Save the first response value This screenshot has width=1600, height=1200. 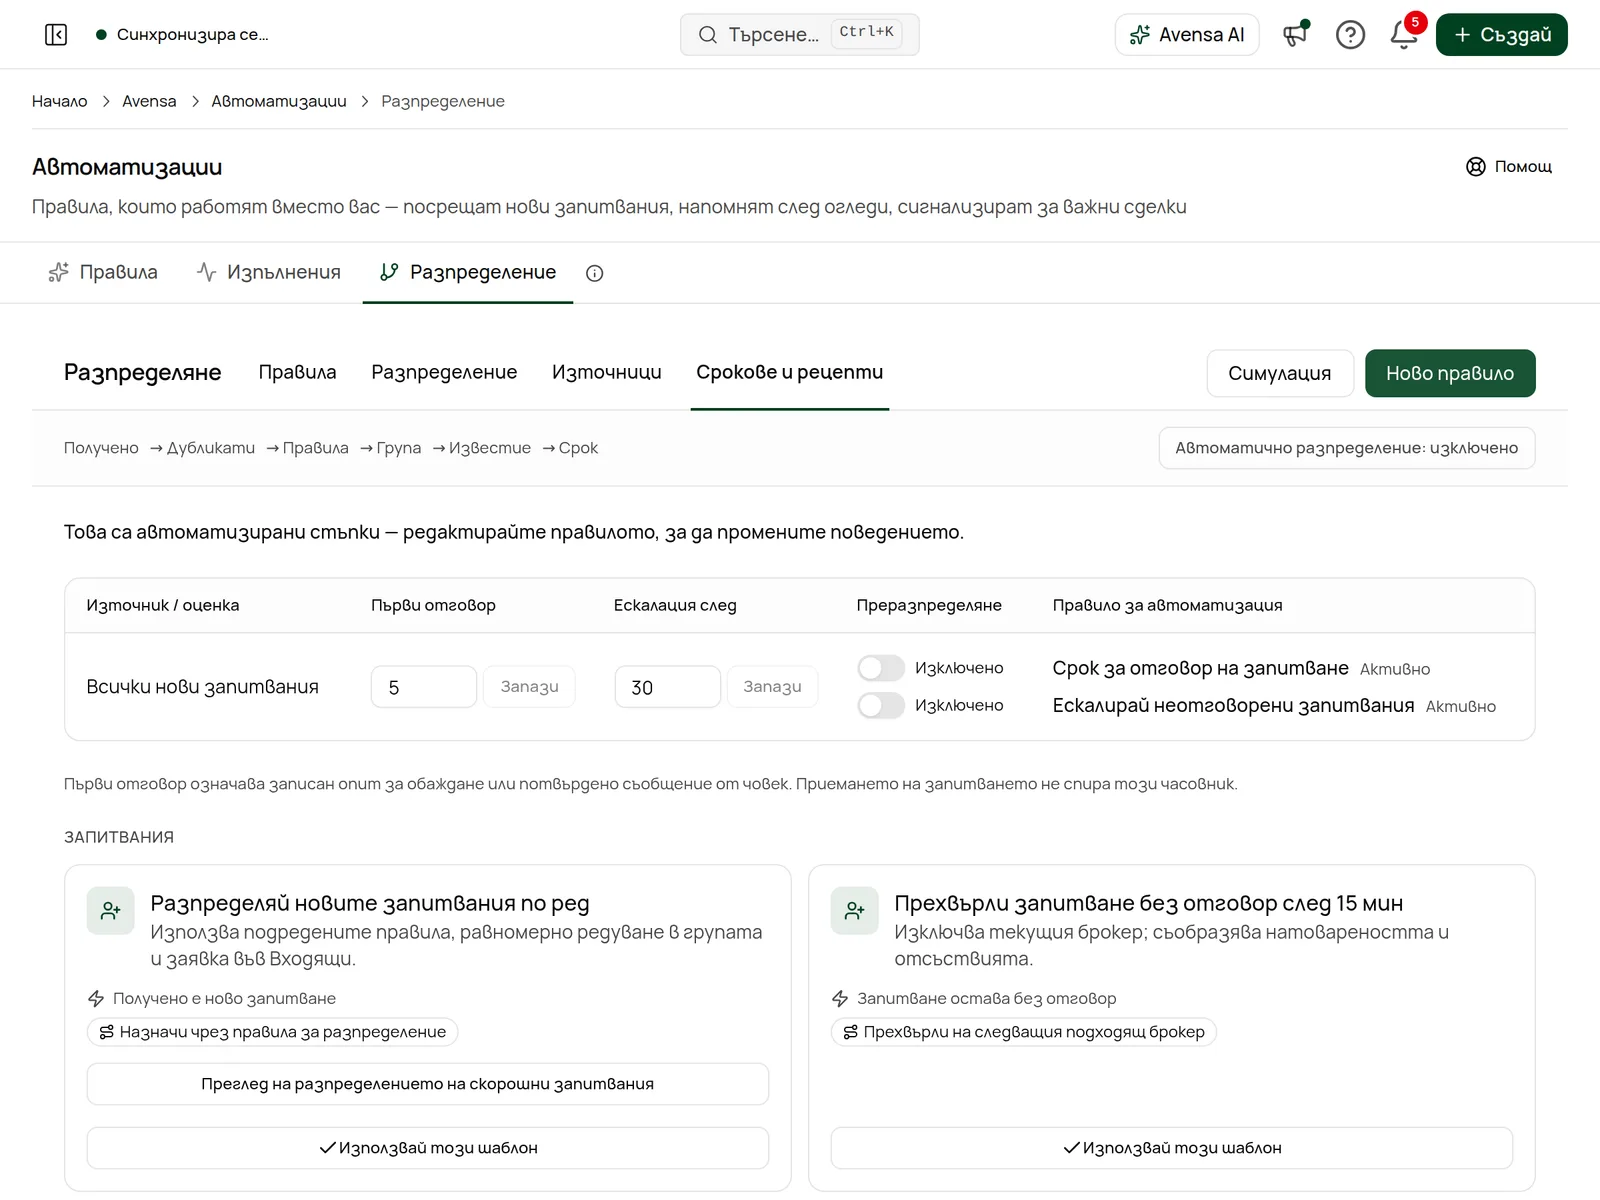[530, 687]
